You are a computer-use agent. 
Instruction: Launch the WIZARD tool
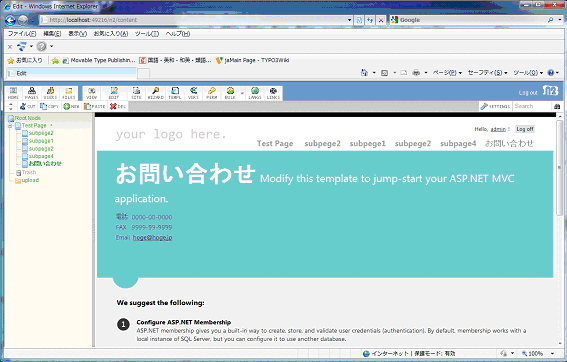click(155, 93)
